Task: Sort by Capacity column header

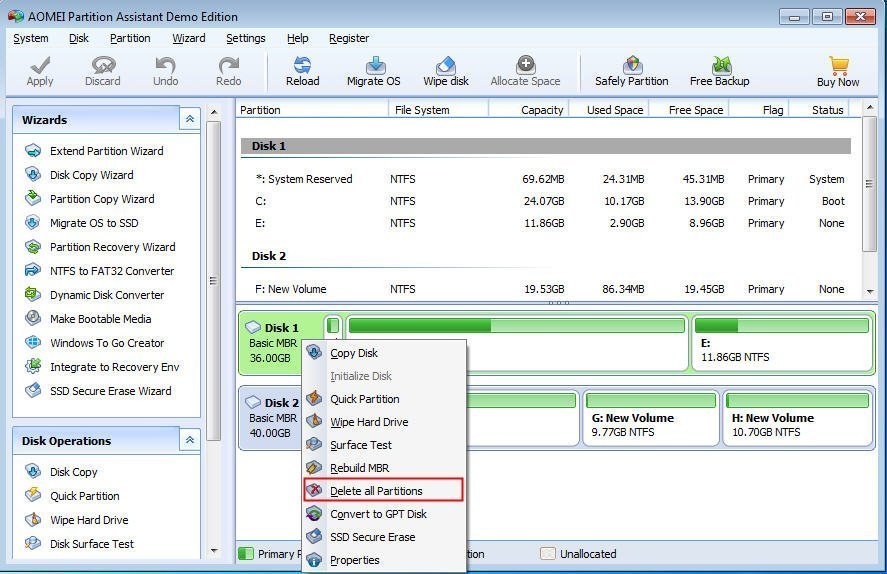Action: click(529, 110)
